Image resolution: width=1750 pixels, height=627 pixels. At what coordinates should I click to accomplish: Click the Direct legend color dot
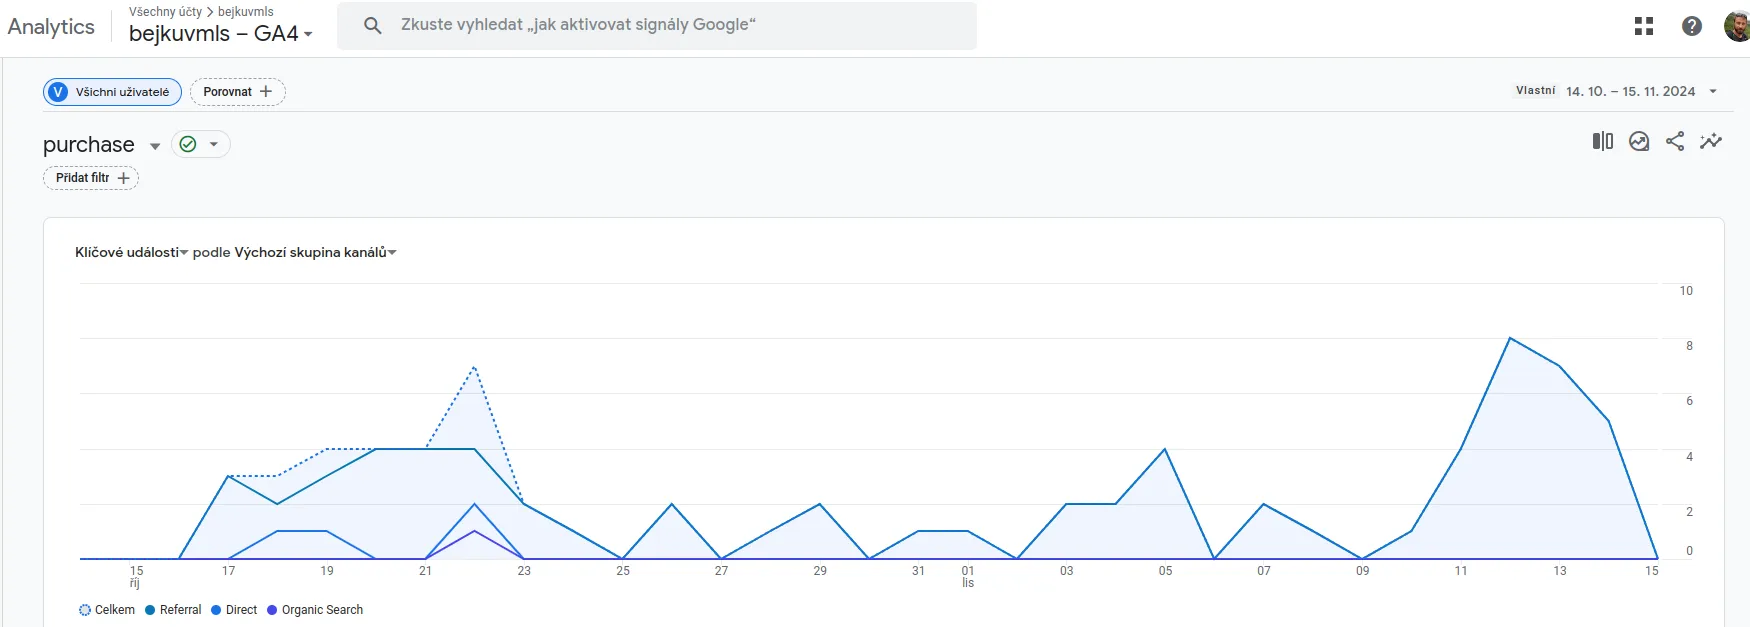pyautogui.click(x=216, y=610)
